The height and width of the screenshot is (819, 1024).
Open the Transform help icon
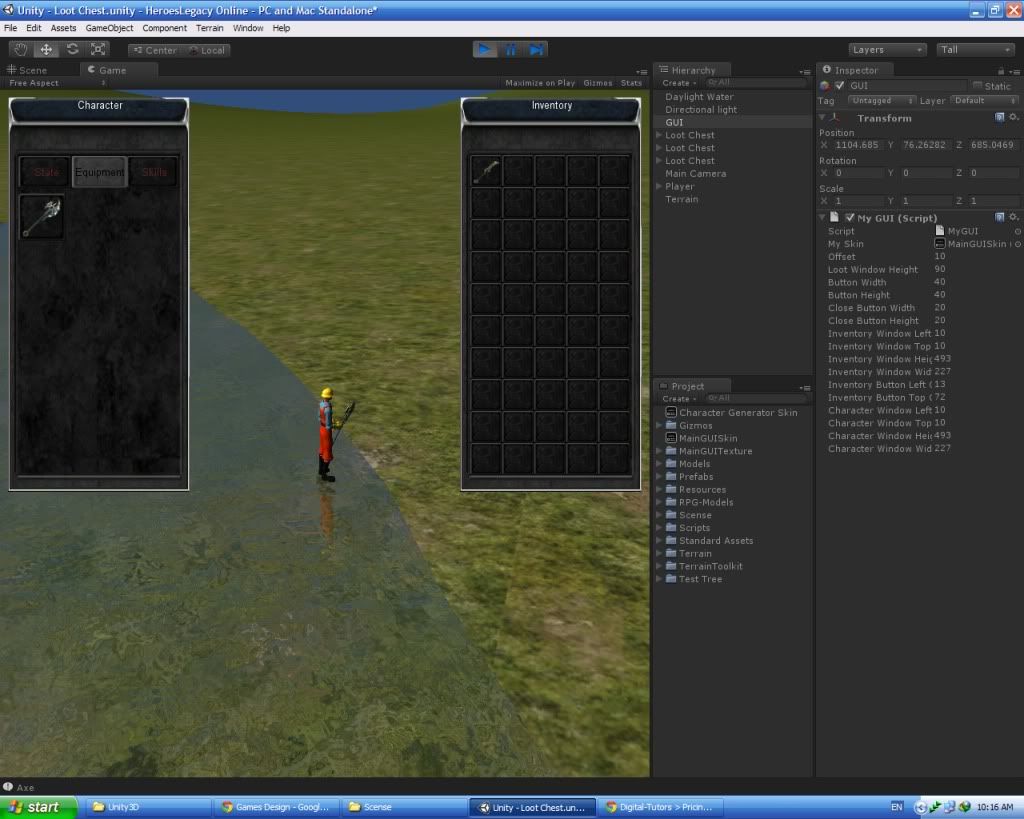999,118
